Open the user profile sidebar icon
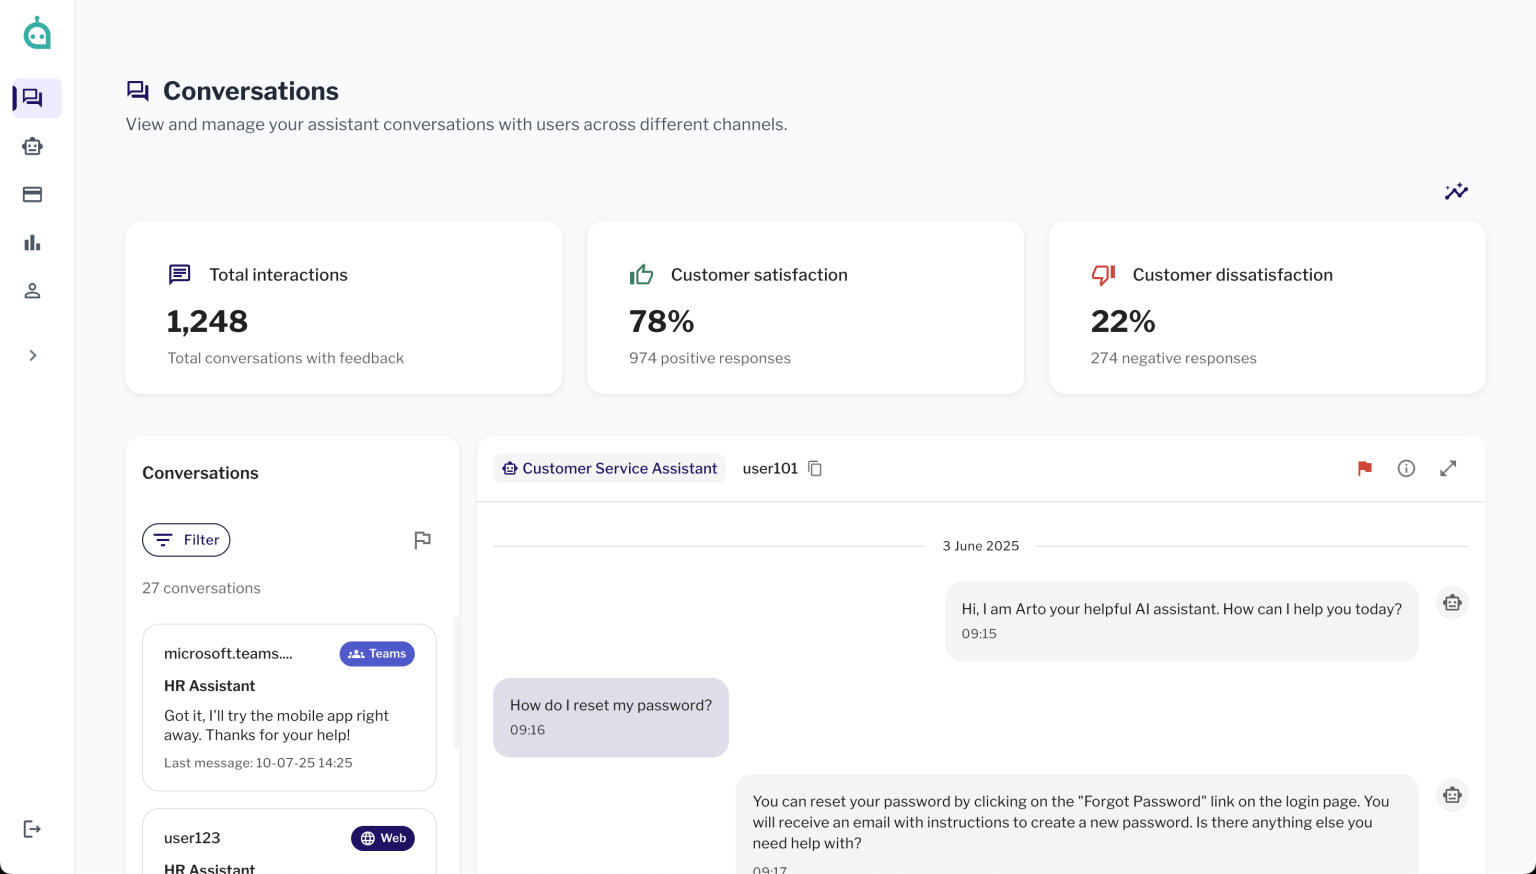 (32, 290)
